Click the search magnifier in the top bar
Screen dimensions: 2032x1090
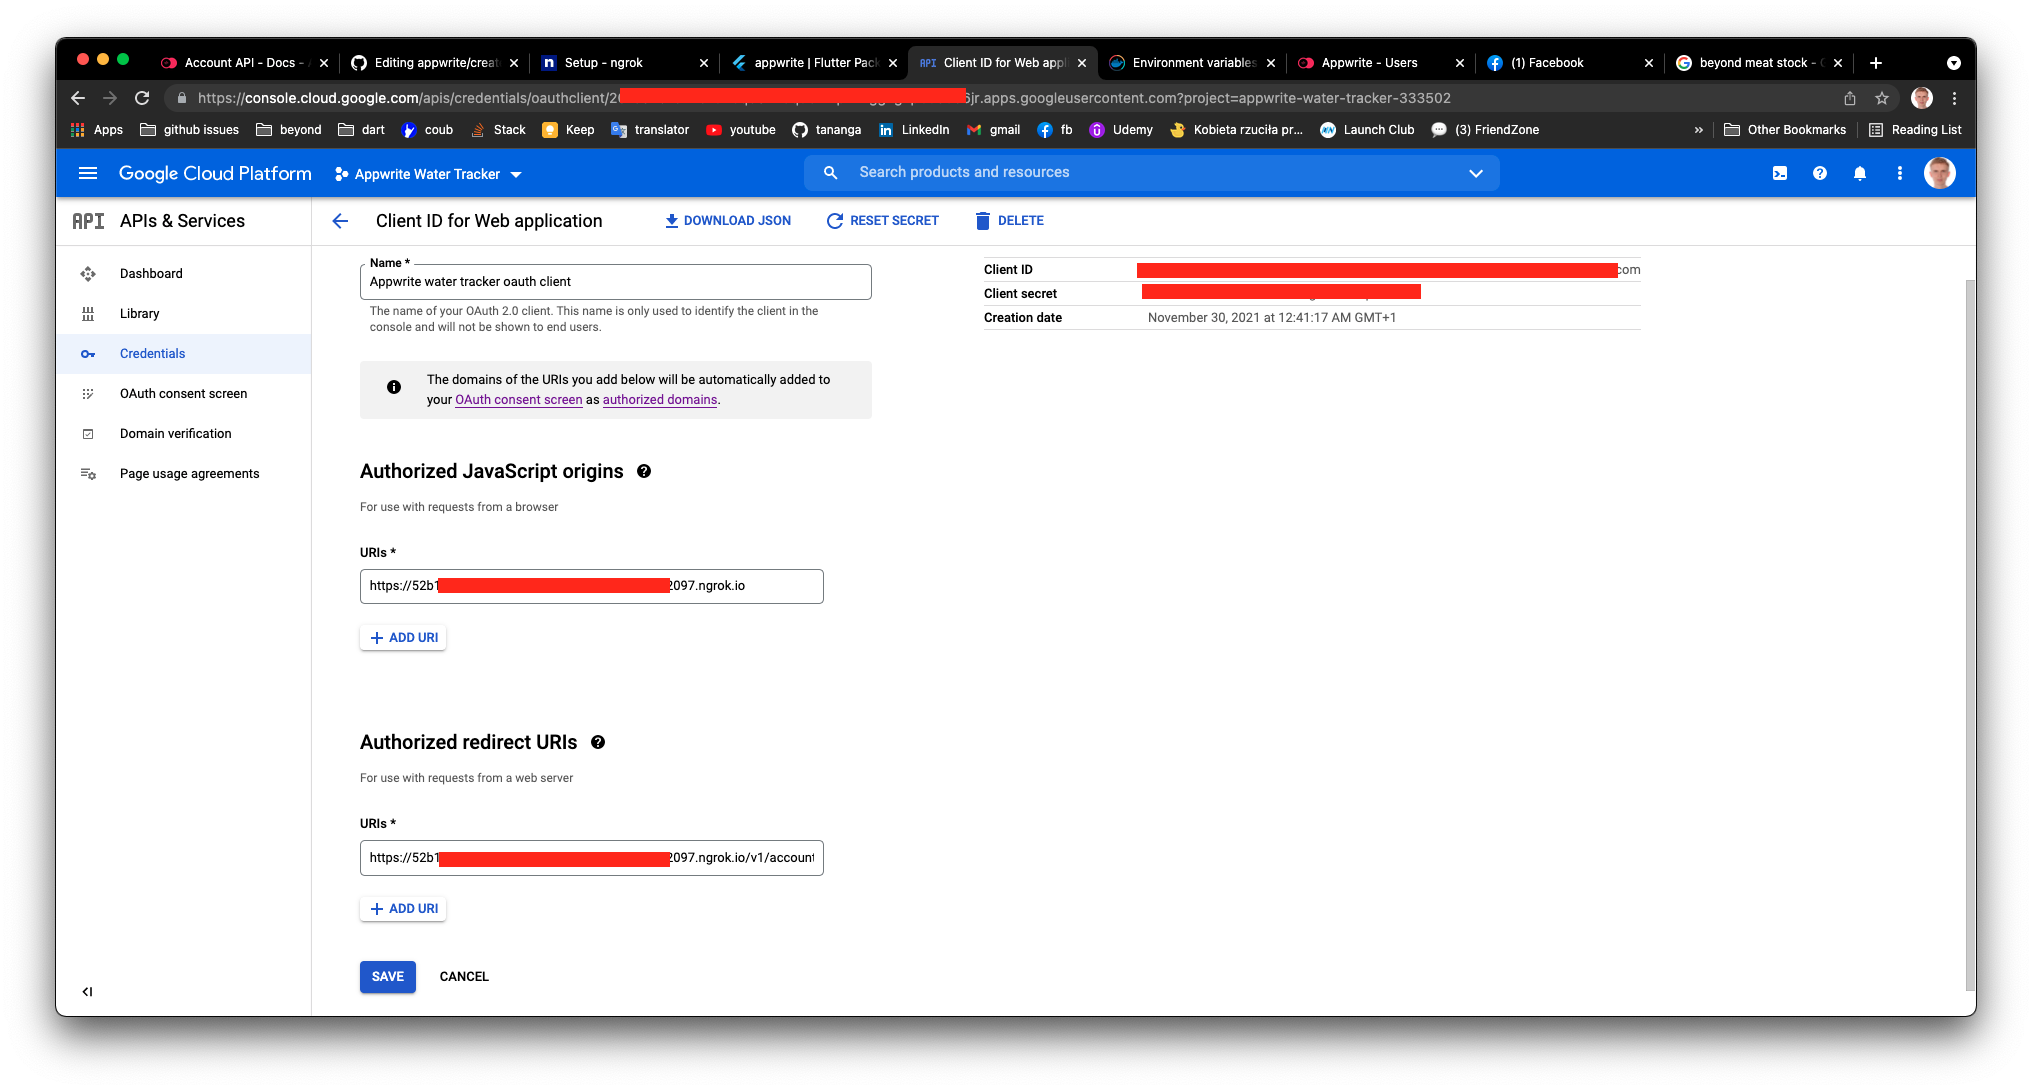coord(830,172)
